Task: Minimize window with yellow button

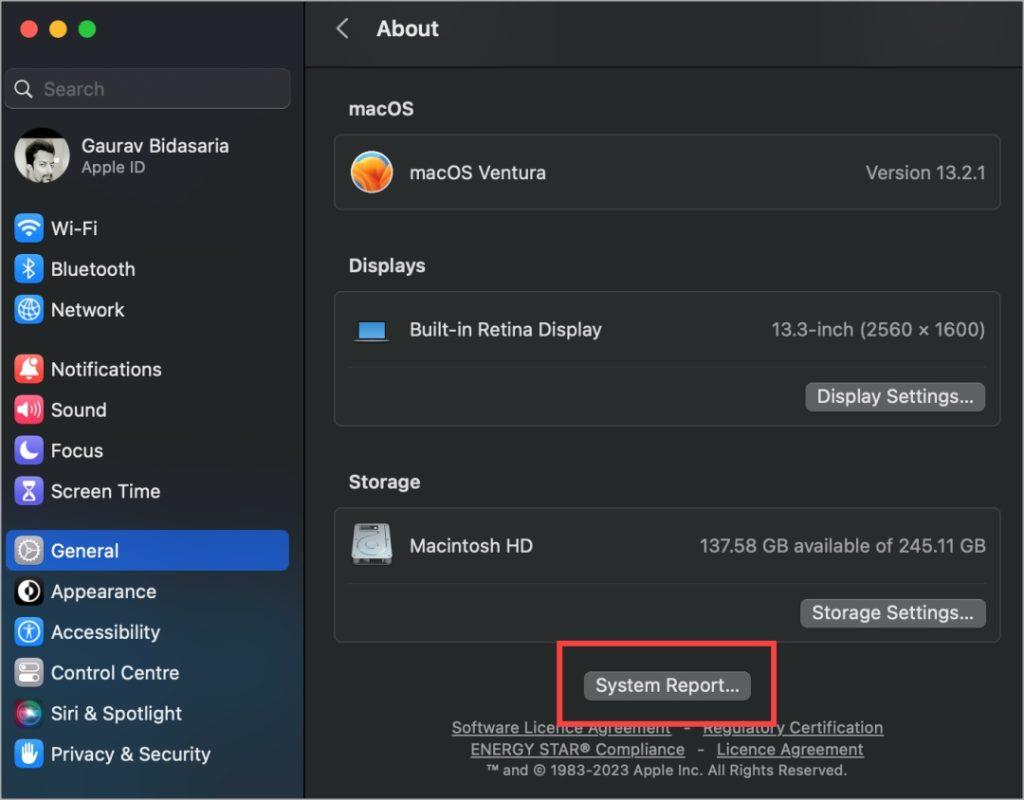Action: point(58,29)
